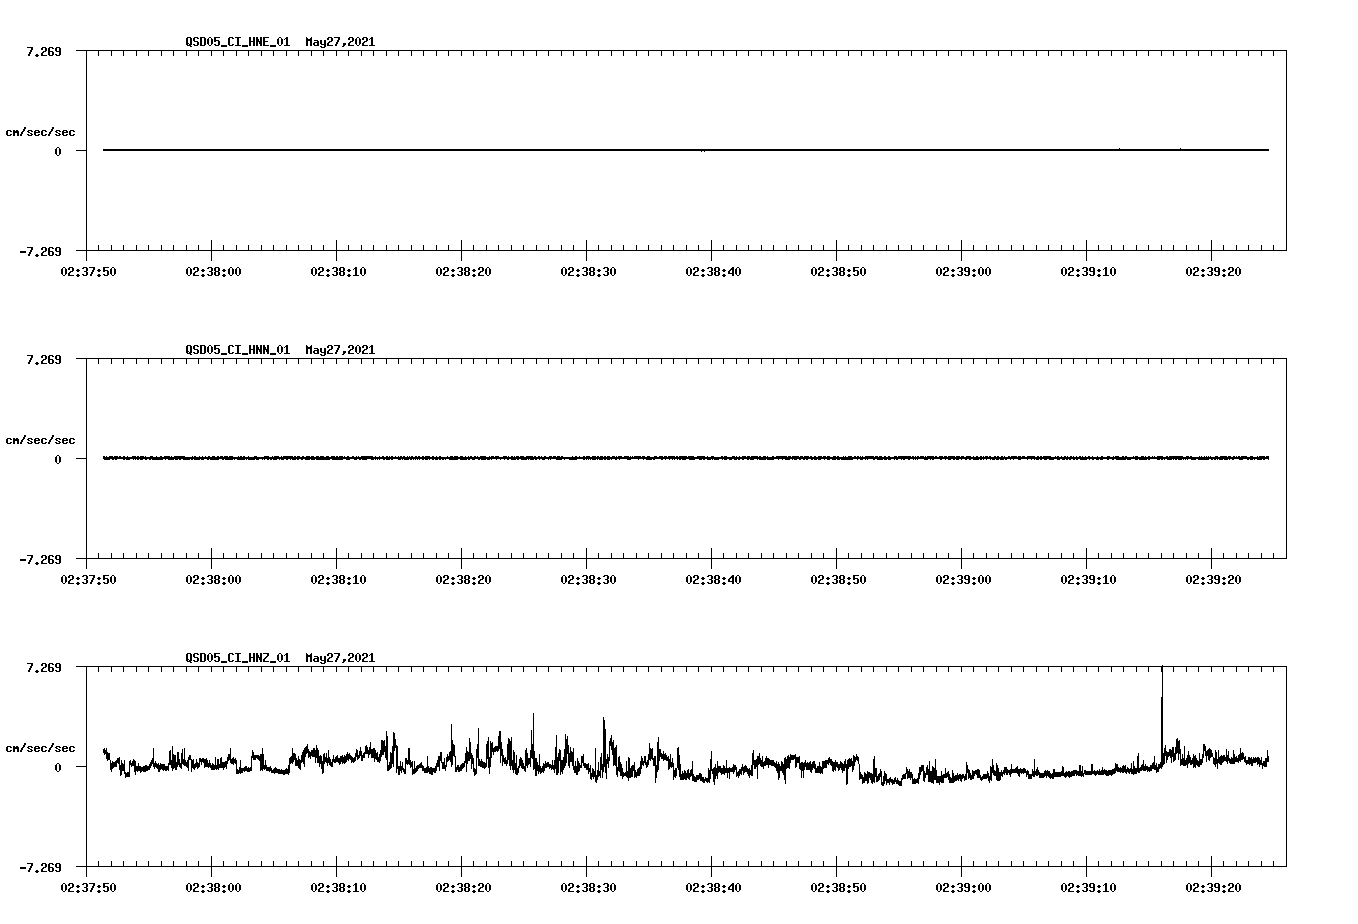
Task: Select the 02:38:40 tick on the bottom axis
Action: [x=714, y=885]
